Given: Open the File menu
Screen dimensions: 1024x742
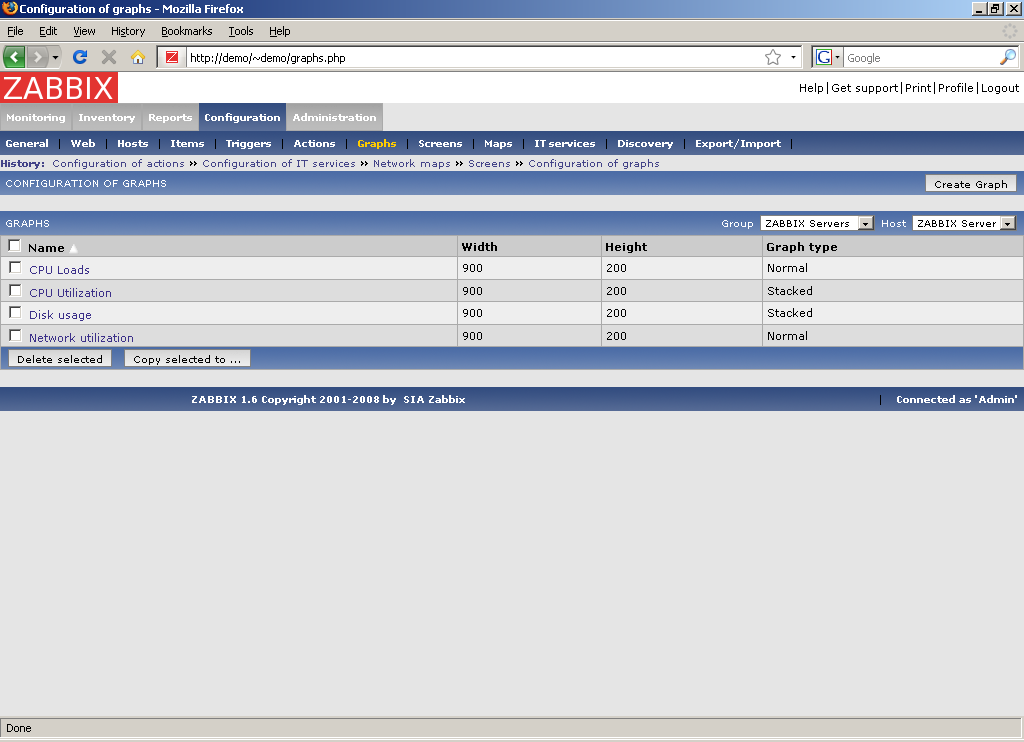Looking at the screenshot, I should (15, 31).
